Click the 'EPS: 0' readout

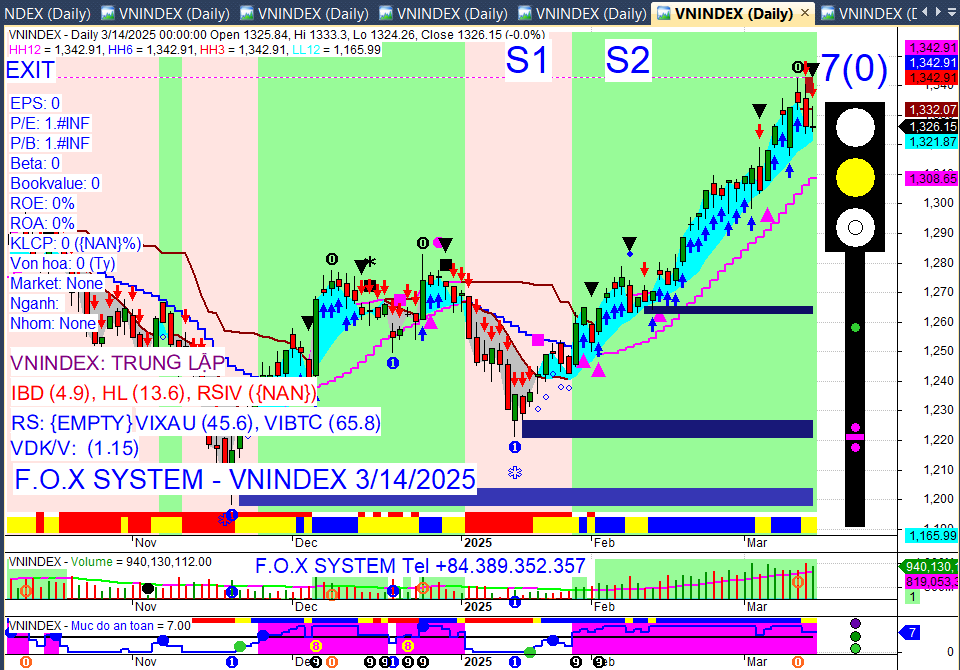[x=35, y=103]
